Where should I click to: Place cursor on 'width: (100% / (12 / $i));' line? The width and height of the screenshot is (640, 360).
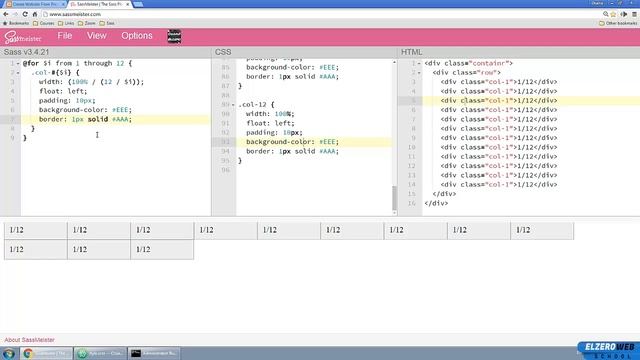91,82
